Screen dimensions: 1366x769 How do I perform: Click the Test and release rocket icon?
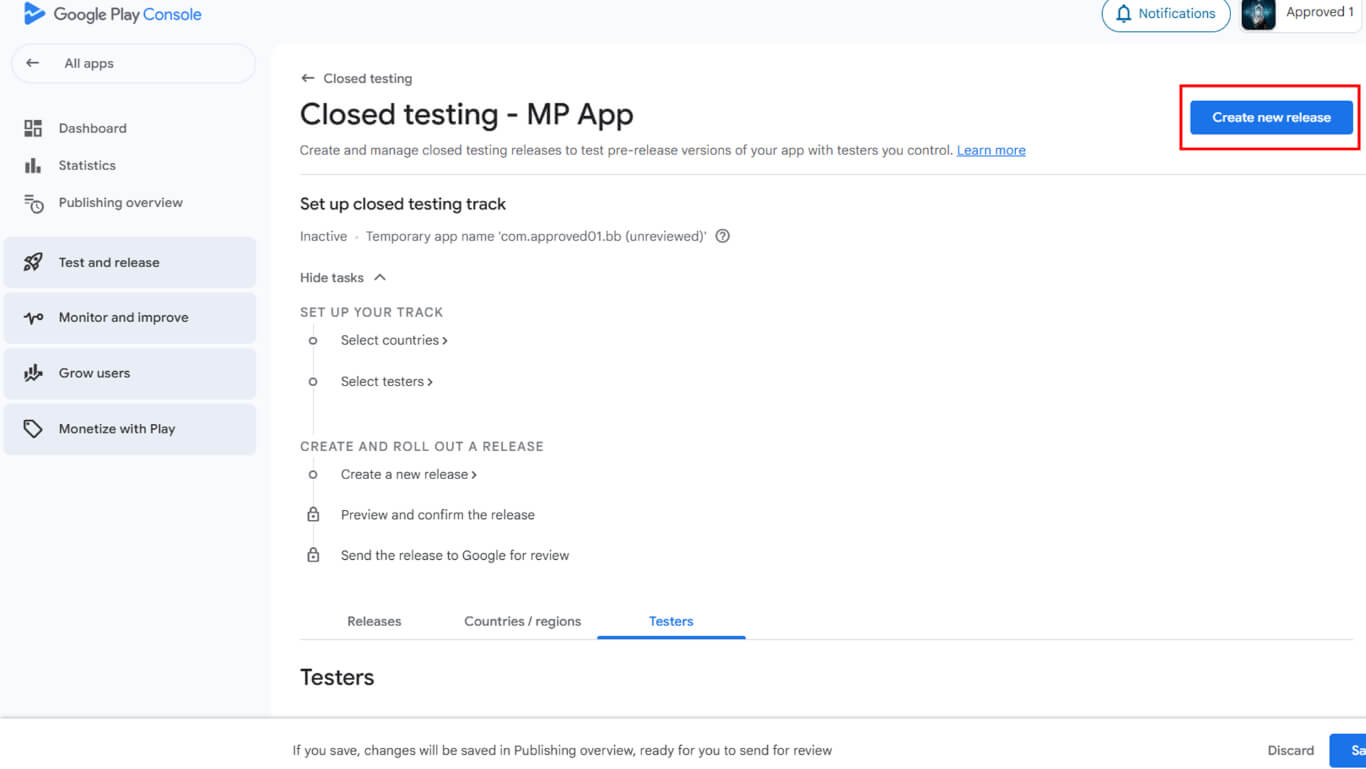click(x=33, y=262)
